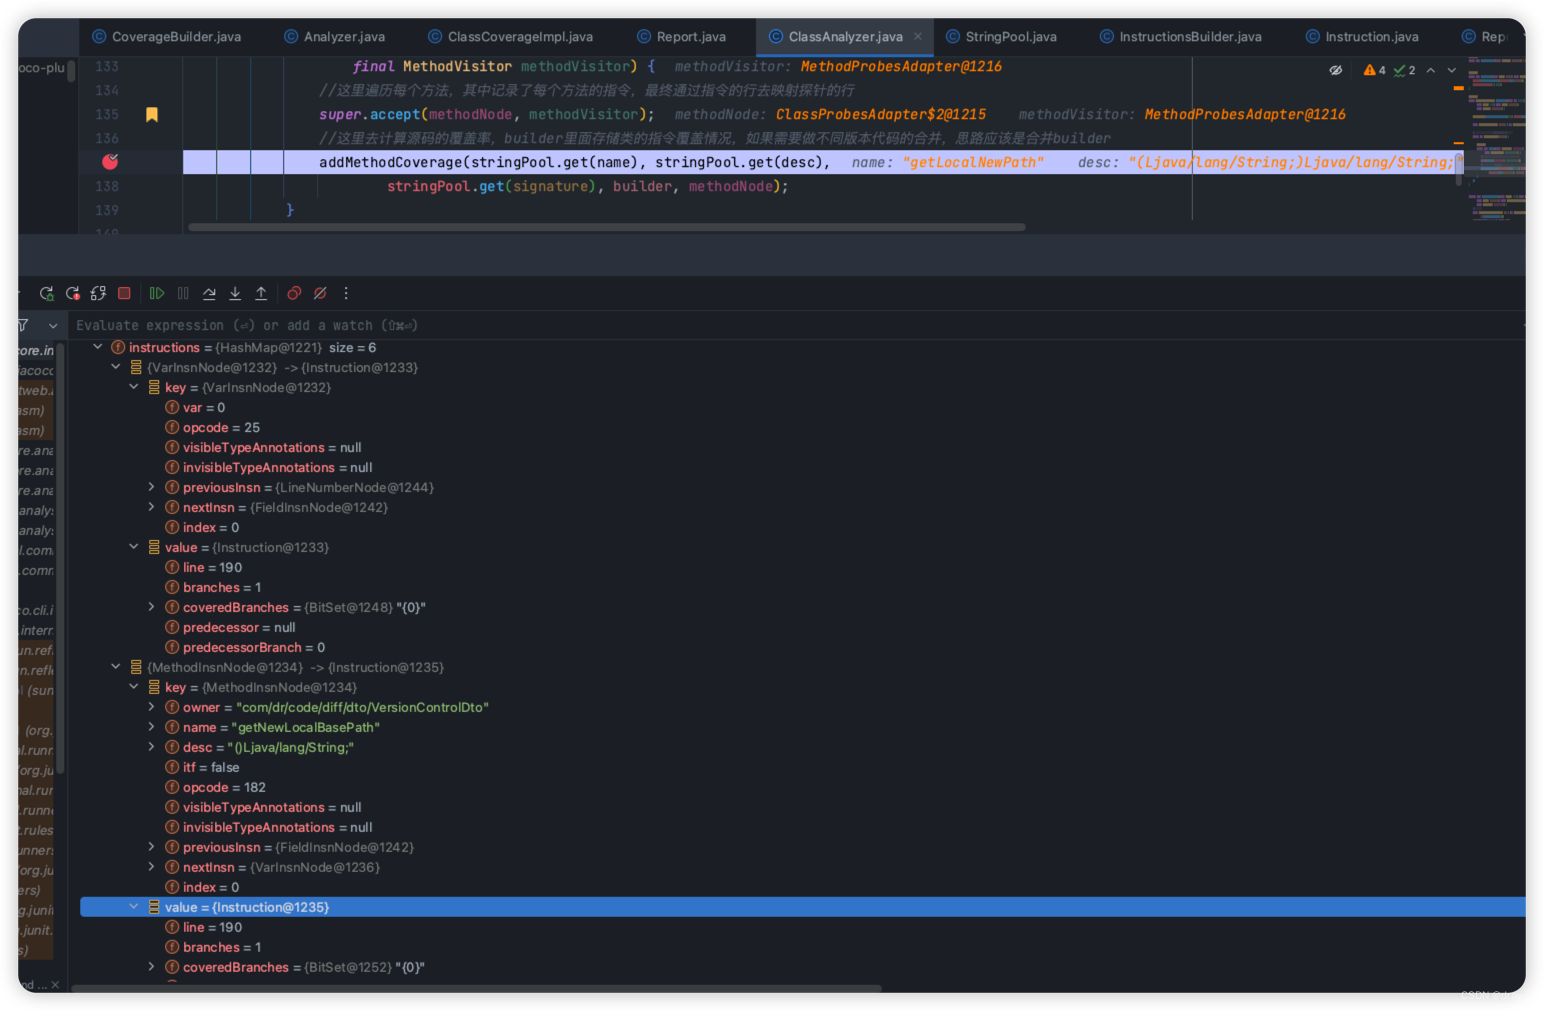Switch to Report.java tab
Viewport: 1544px width, 1011px height.
point(681,37)
